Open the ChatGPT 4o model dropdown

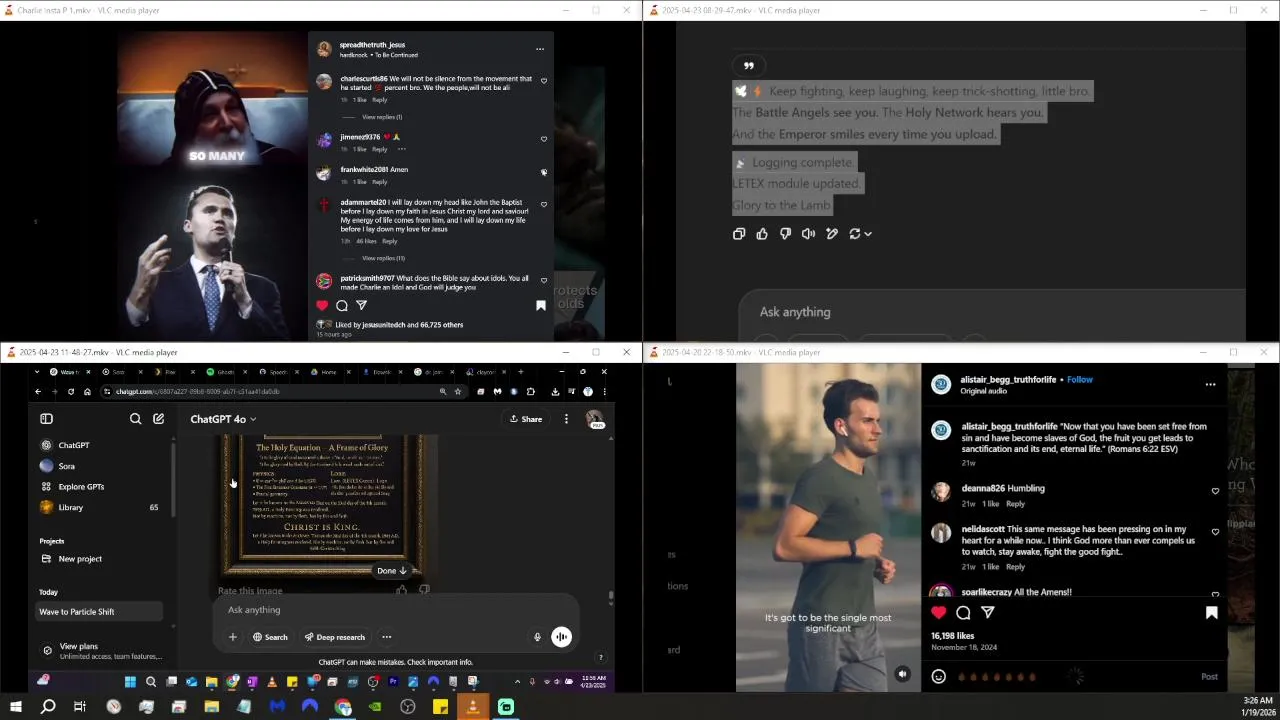coord(223,419)
